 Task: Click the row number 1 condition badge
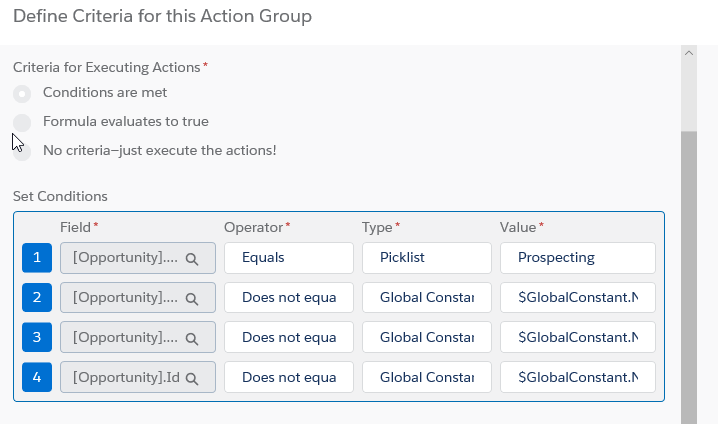point(37,258)
